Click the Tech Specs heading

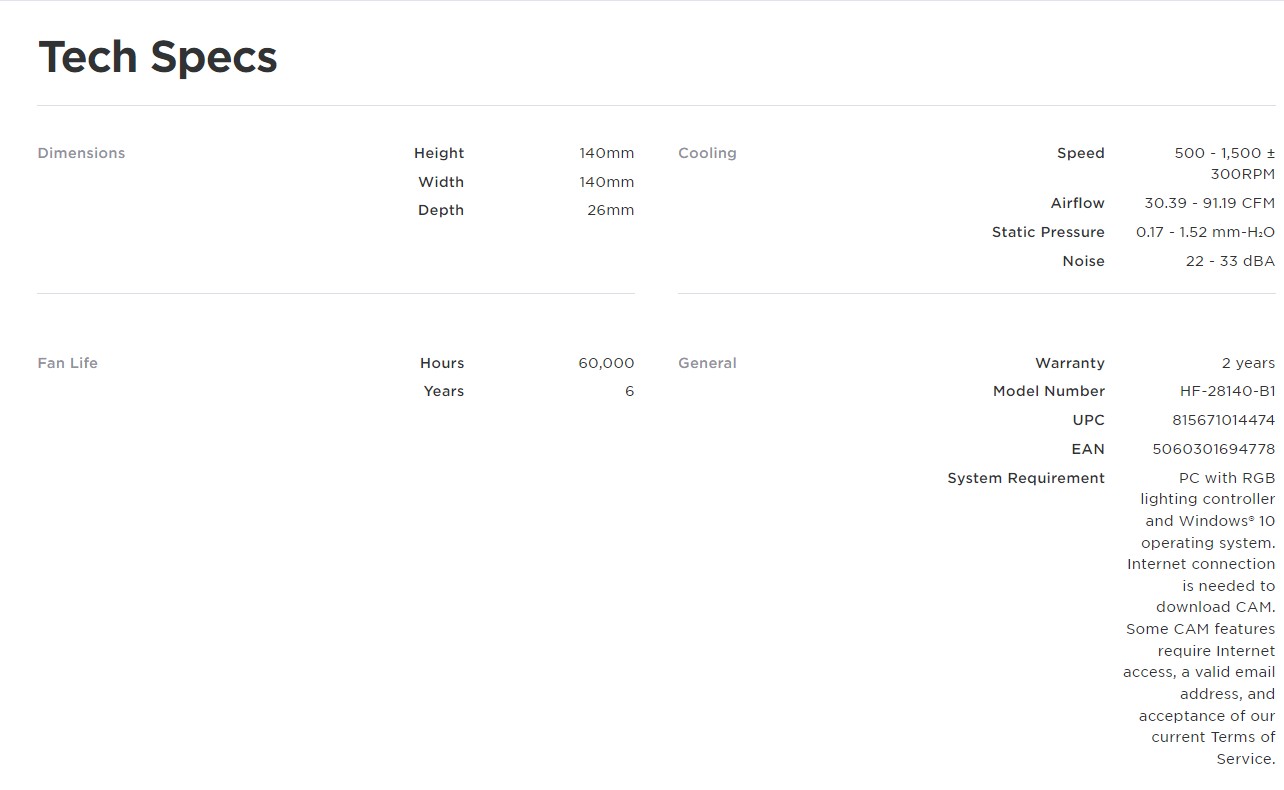click(x=157, y=57)
